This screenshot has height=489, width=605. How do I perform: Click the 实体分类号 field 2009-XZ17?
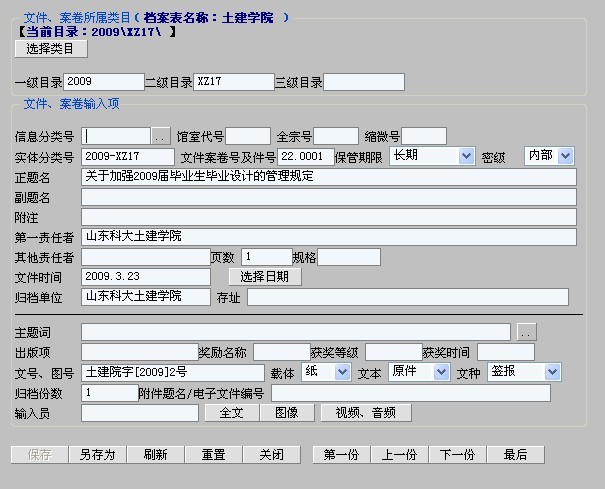click(x=128, y=157)
